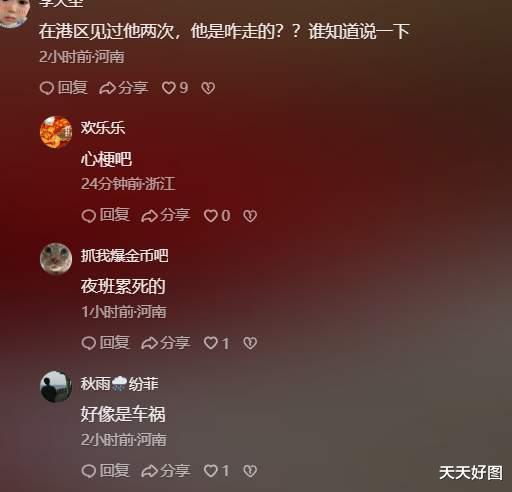Image resolution: width=512 pixels, height=492 pixels.
Task: Share 秋雨纷菲's comment 好像是车祸
Action: coord(166,470)
